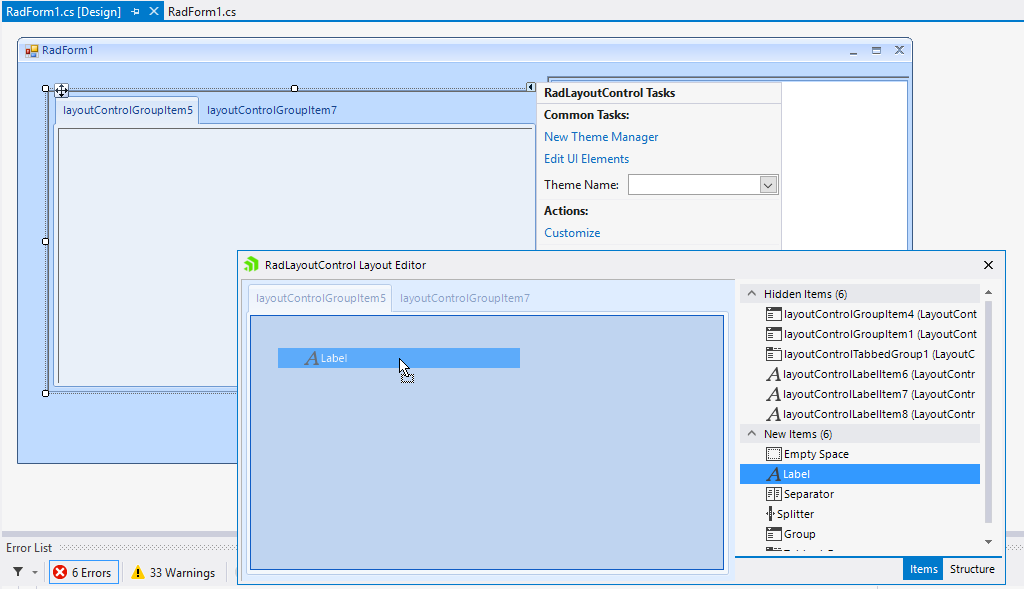The width and height of the screenshot is (1024, 589).
Task: Toggle the pin on RadForm1.cs [Design] tab
Action: pyautogui.click(x=135, y=12)
